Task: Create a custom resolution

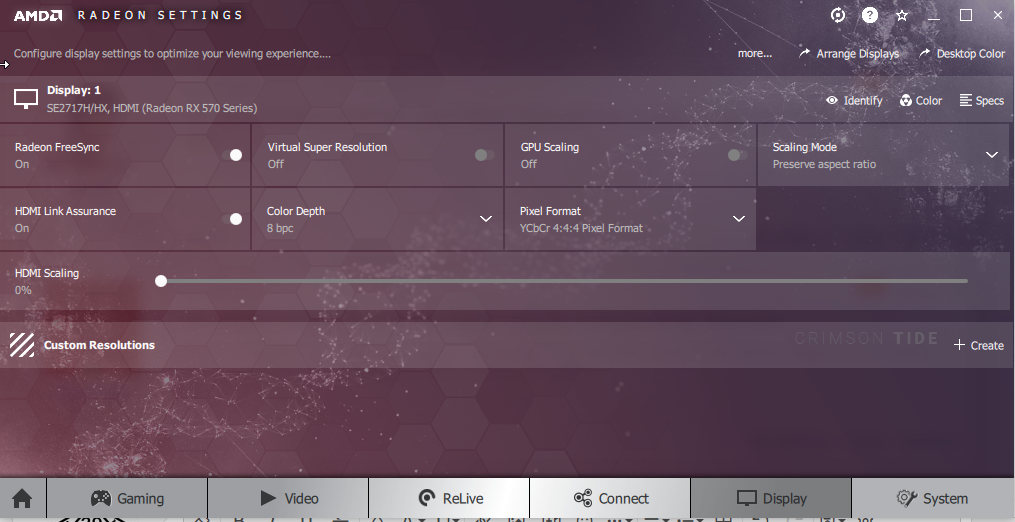Action: click(979, 345)
